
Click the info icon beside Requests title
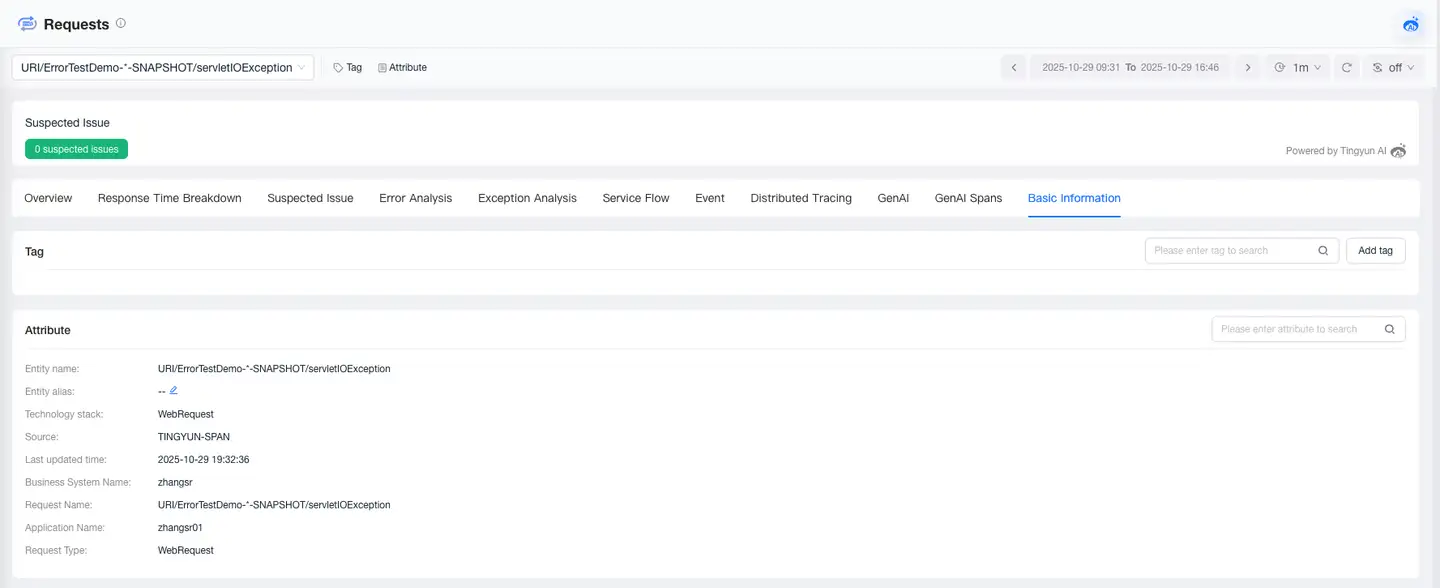121,23
